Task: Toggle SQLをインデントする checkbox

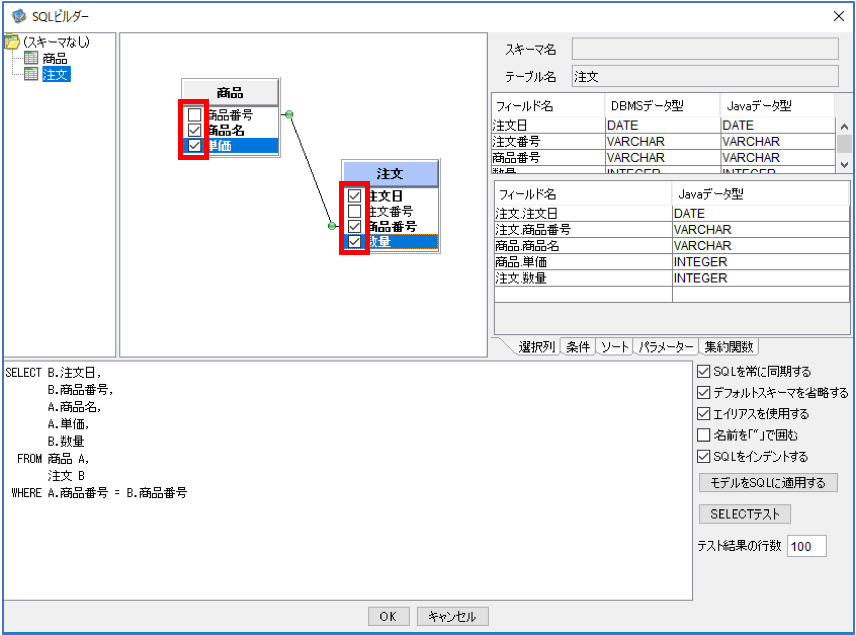Action: coord(704,456)
